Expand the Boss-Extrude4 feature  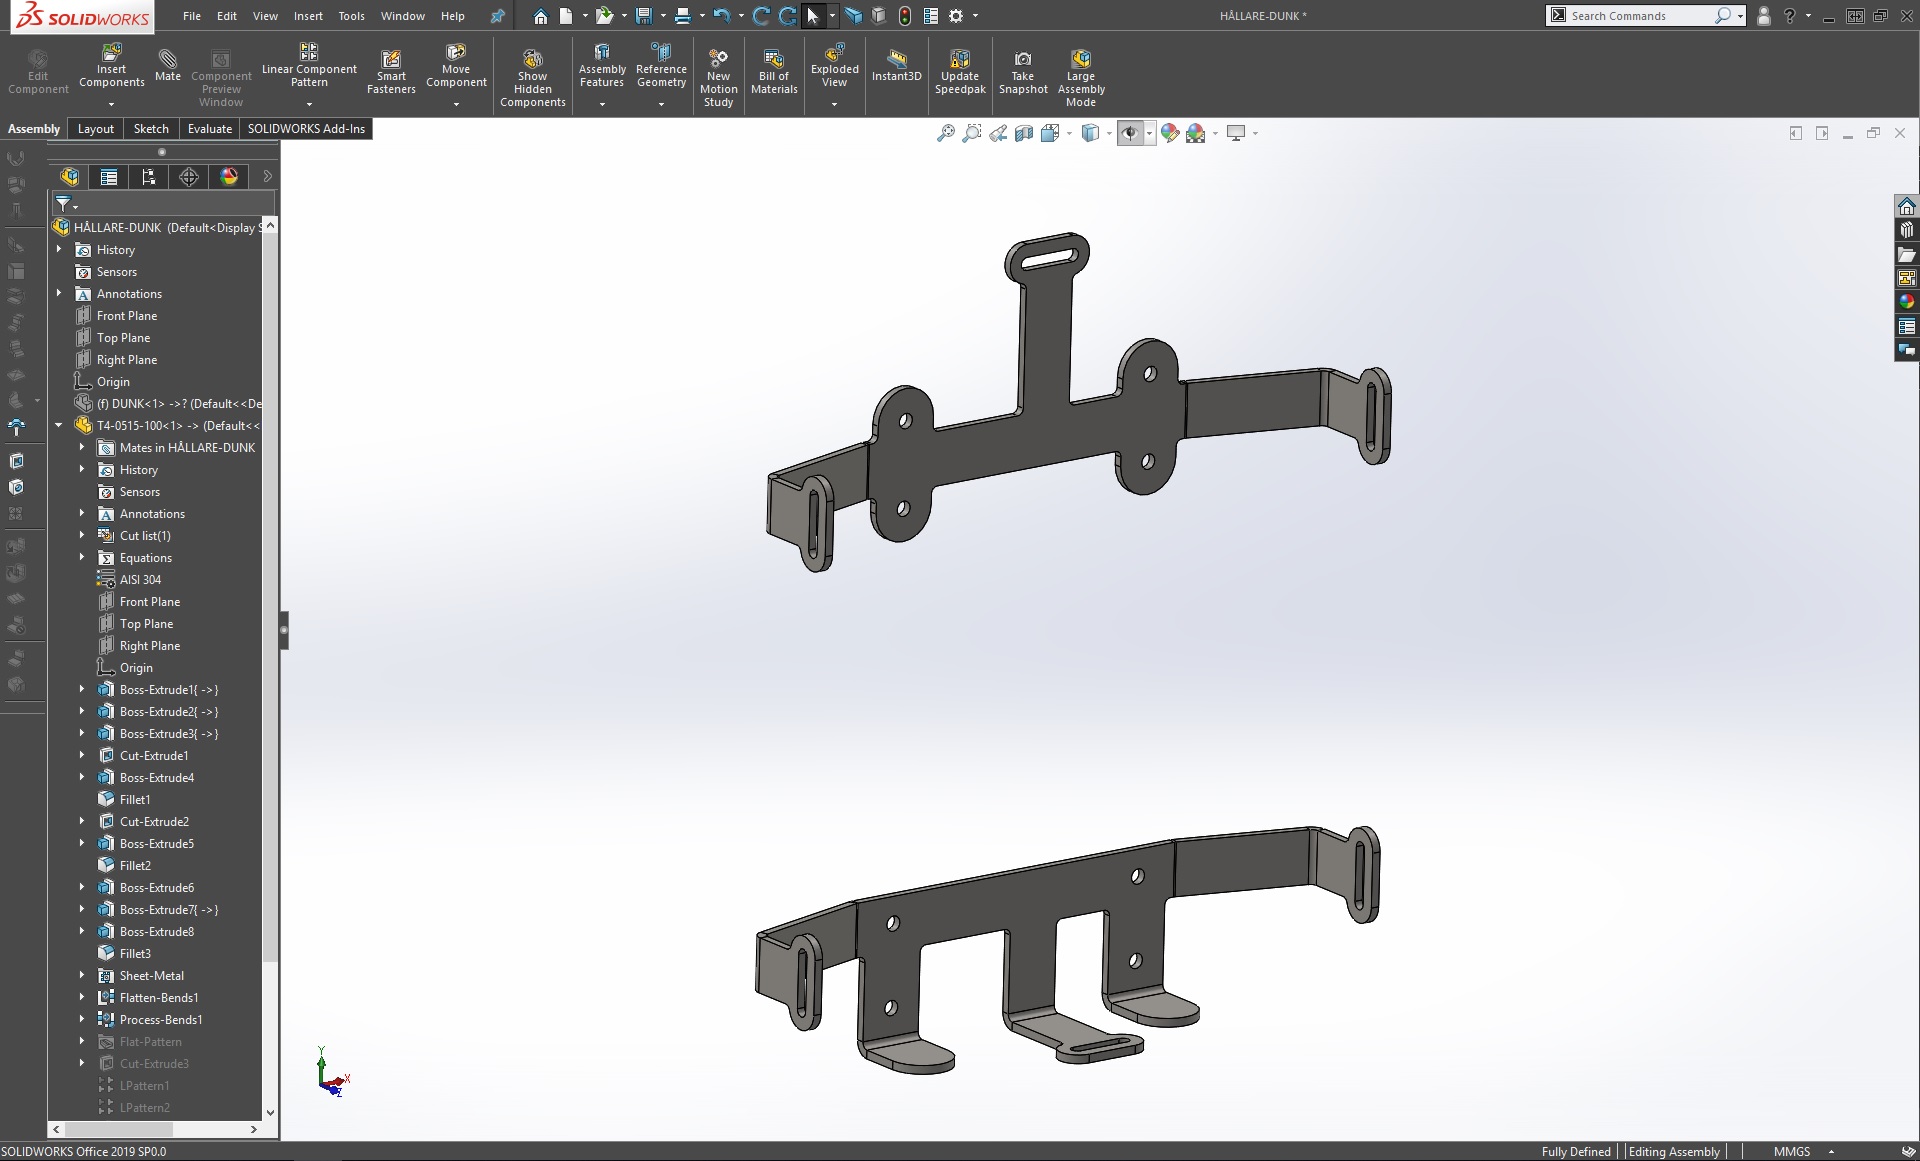pos(82,777)
